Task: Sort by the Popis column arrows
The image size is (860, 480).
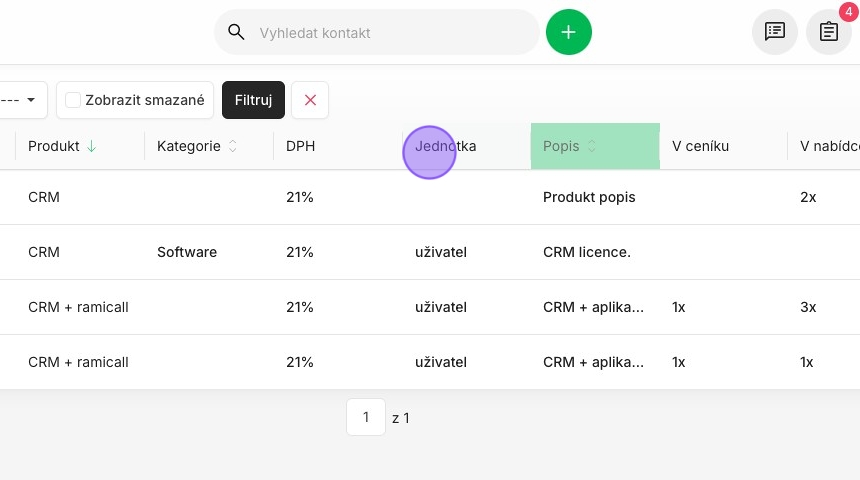Action: pos(592,146)
